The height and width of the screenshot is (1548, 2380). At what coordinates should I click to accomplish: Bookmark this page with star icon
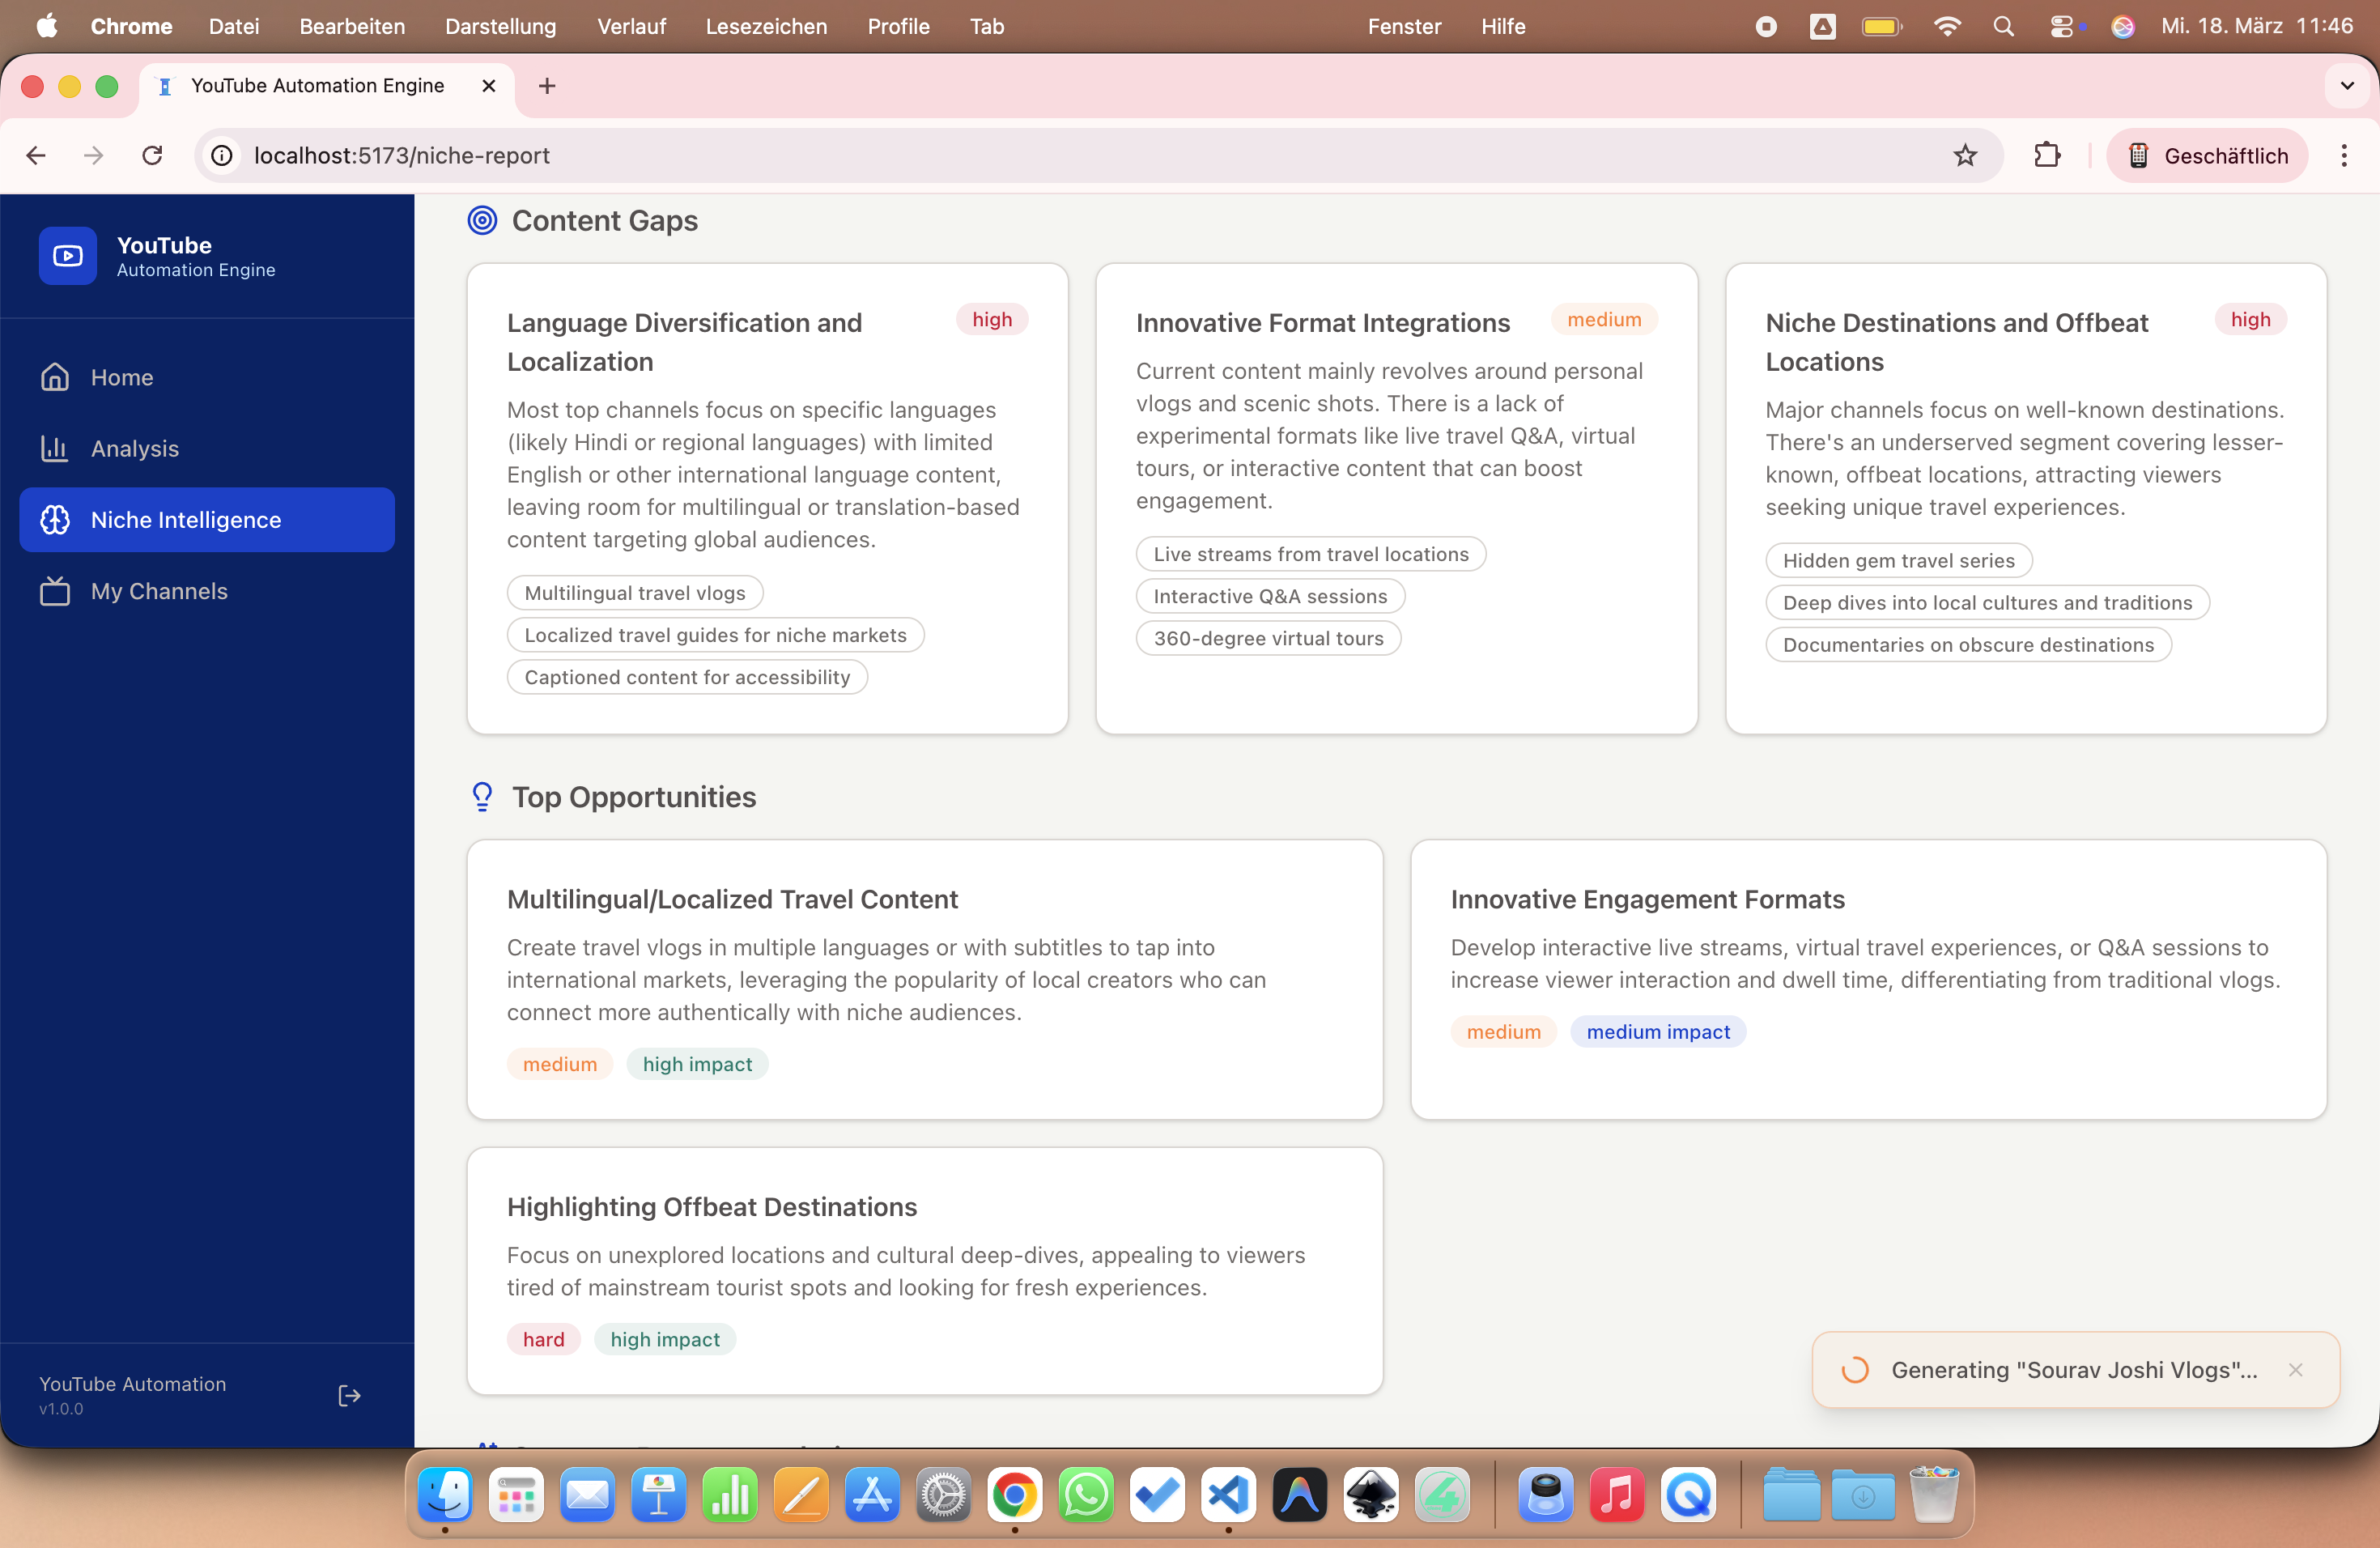pos(1964,155)
